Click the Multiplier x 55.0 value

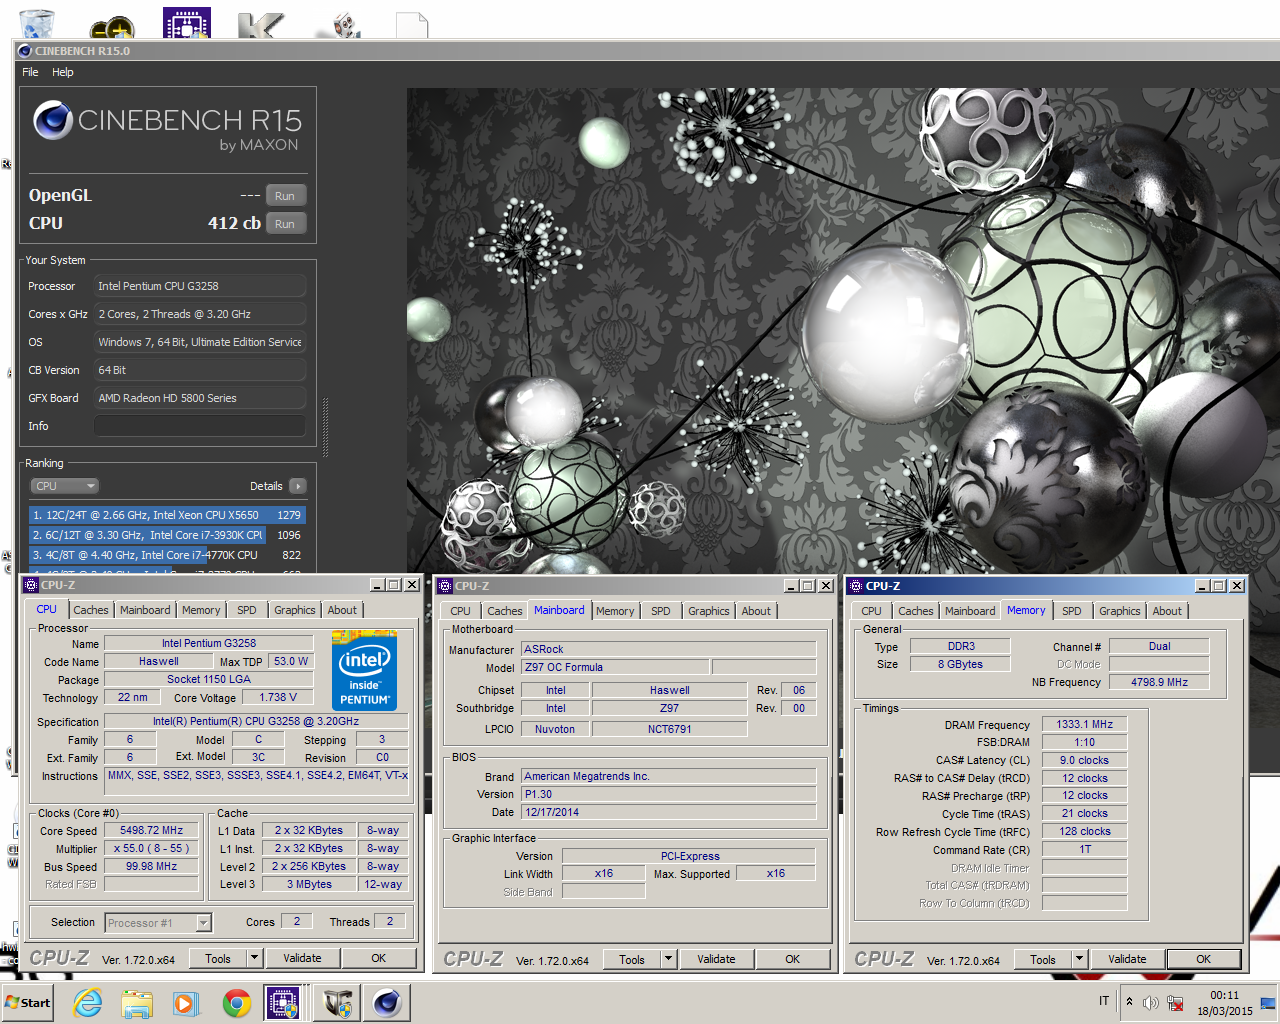point(152,848)
